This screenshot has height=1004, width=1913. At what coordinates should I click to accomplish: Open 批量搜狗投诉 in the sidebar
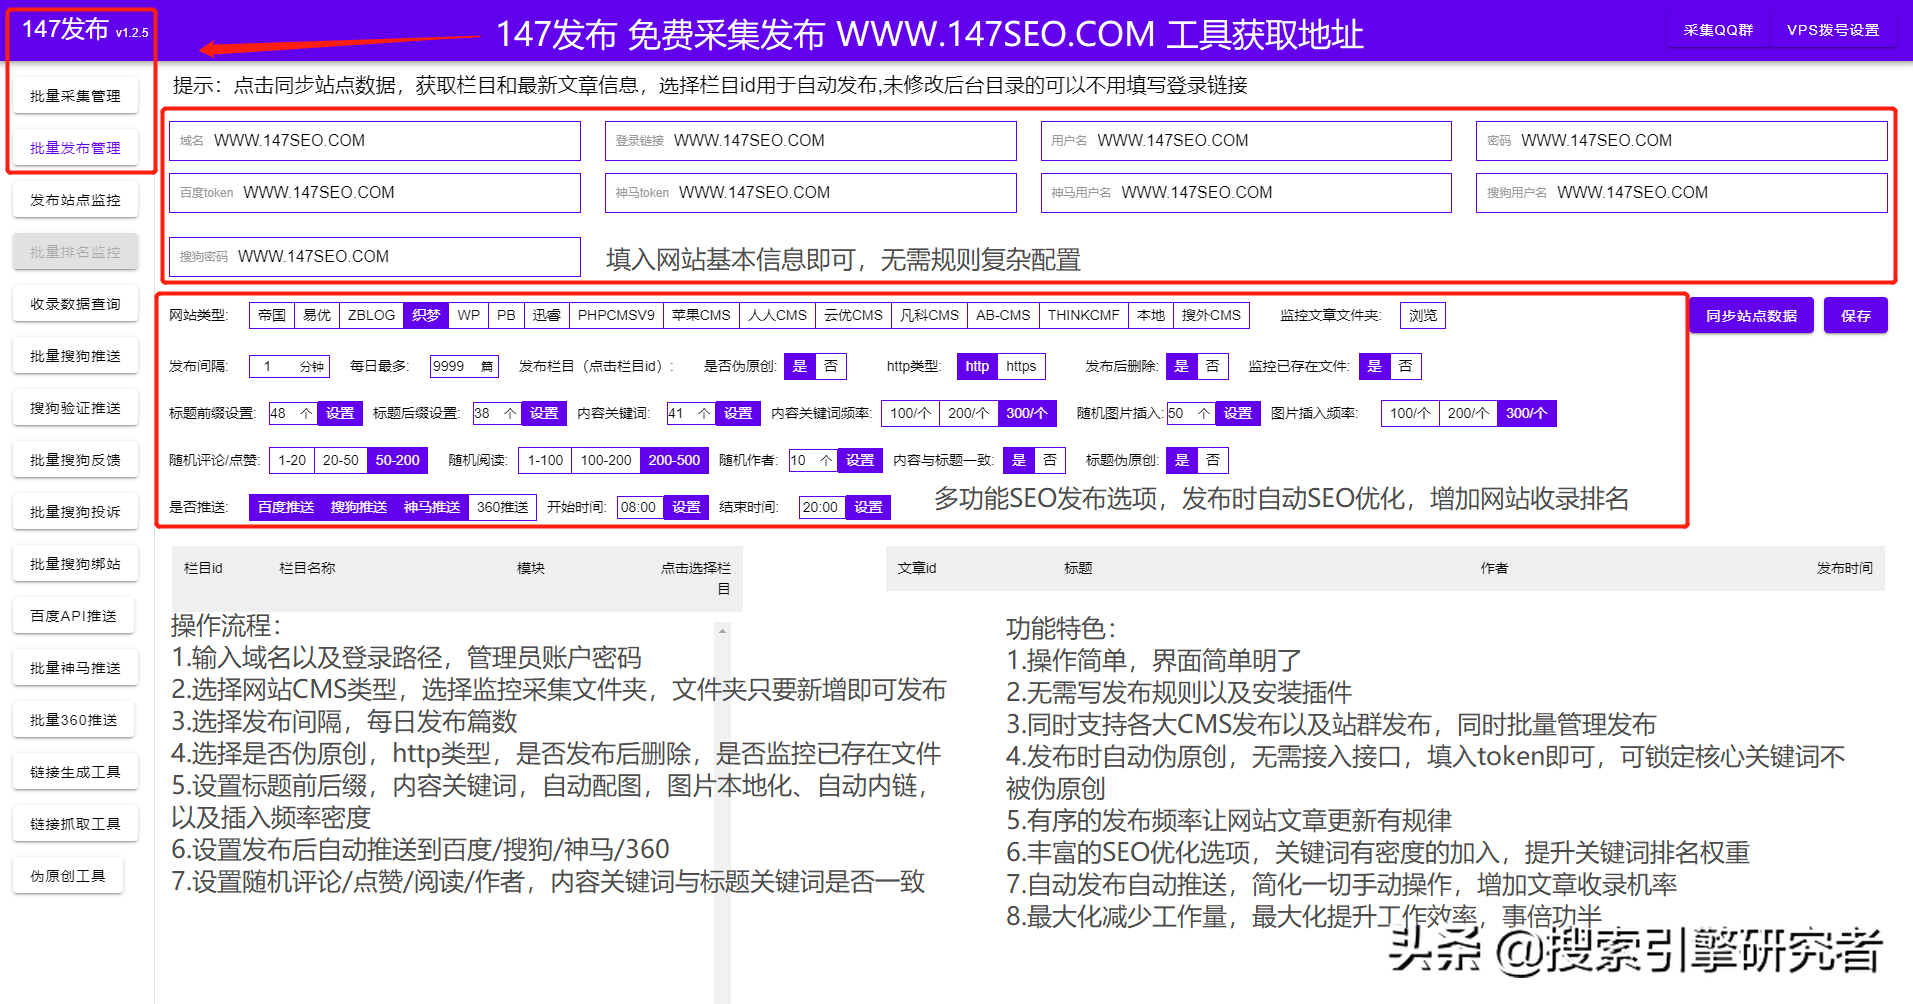click(75, 512)
